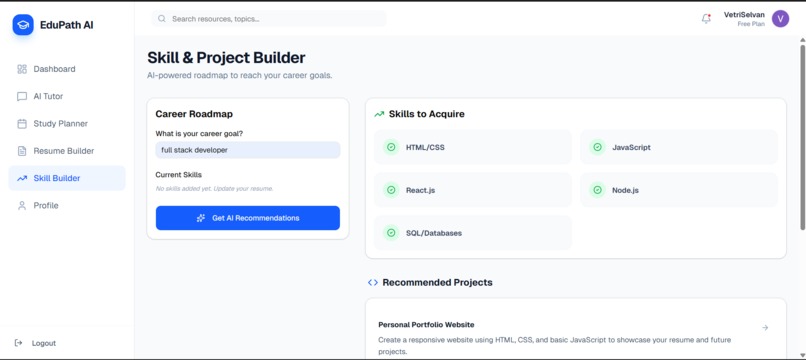Screen dimensions: 806x360
Task: Click the check icon next to Node.js
Action: pyautogui.click(x=597, y=190)
